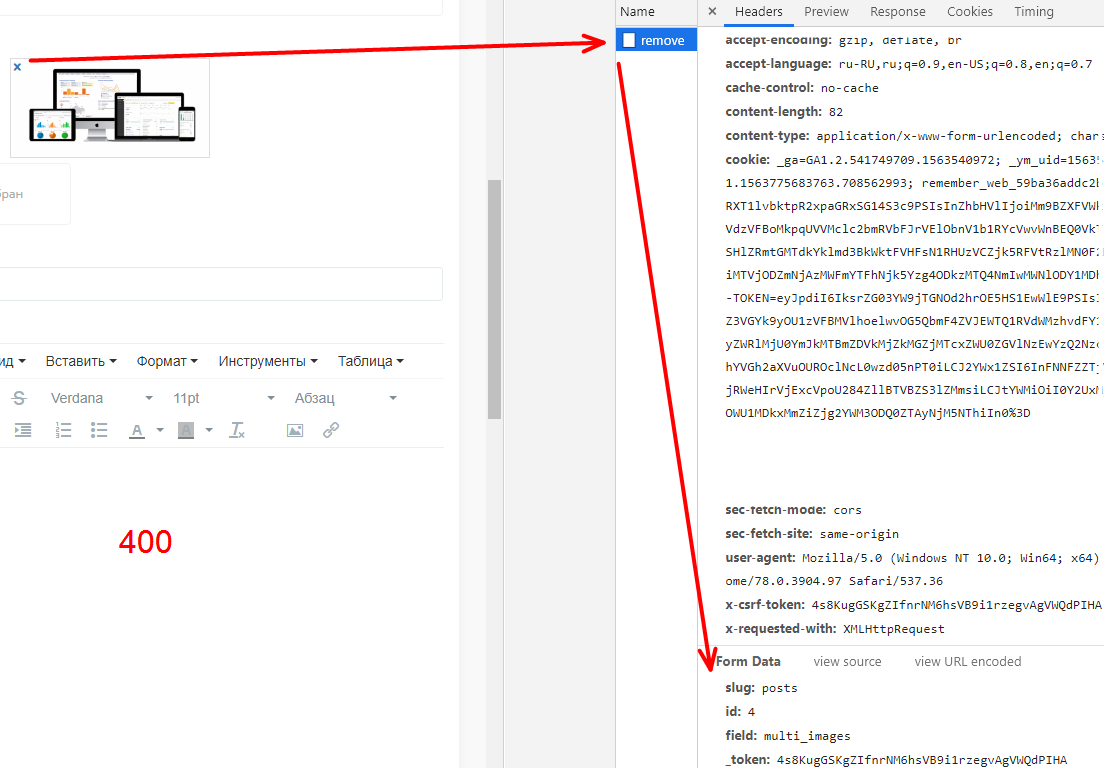Screen dimensions: 1104x768
Task: Check the remove request checkbox
Action: tap(629, 39)
